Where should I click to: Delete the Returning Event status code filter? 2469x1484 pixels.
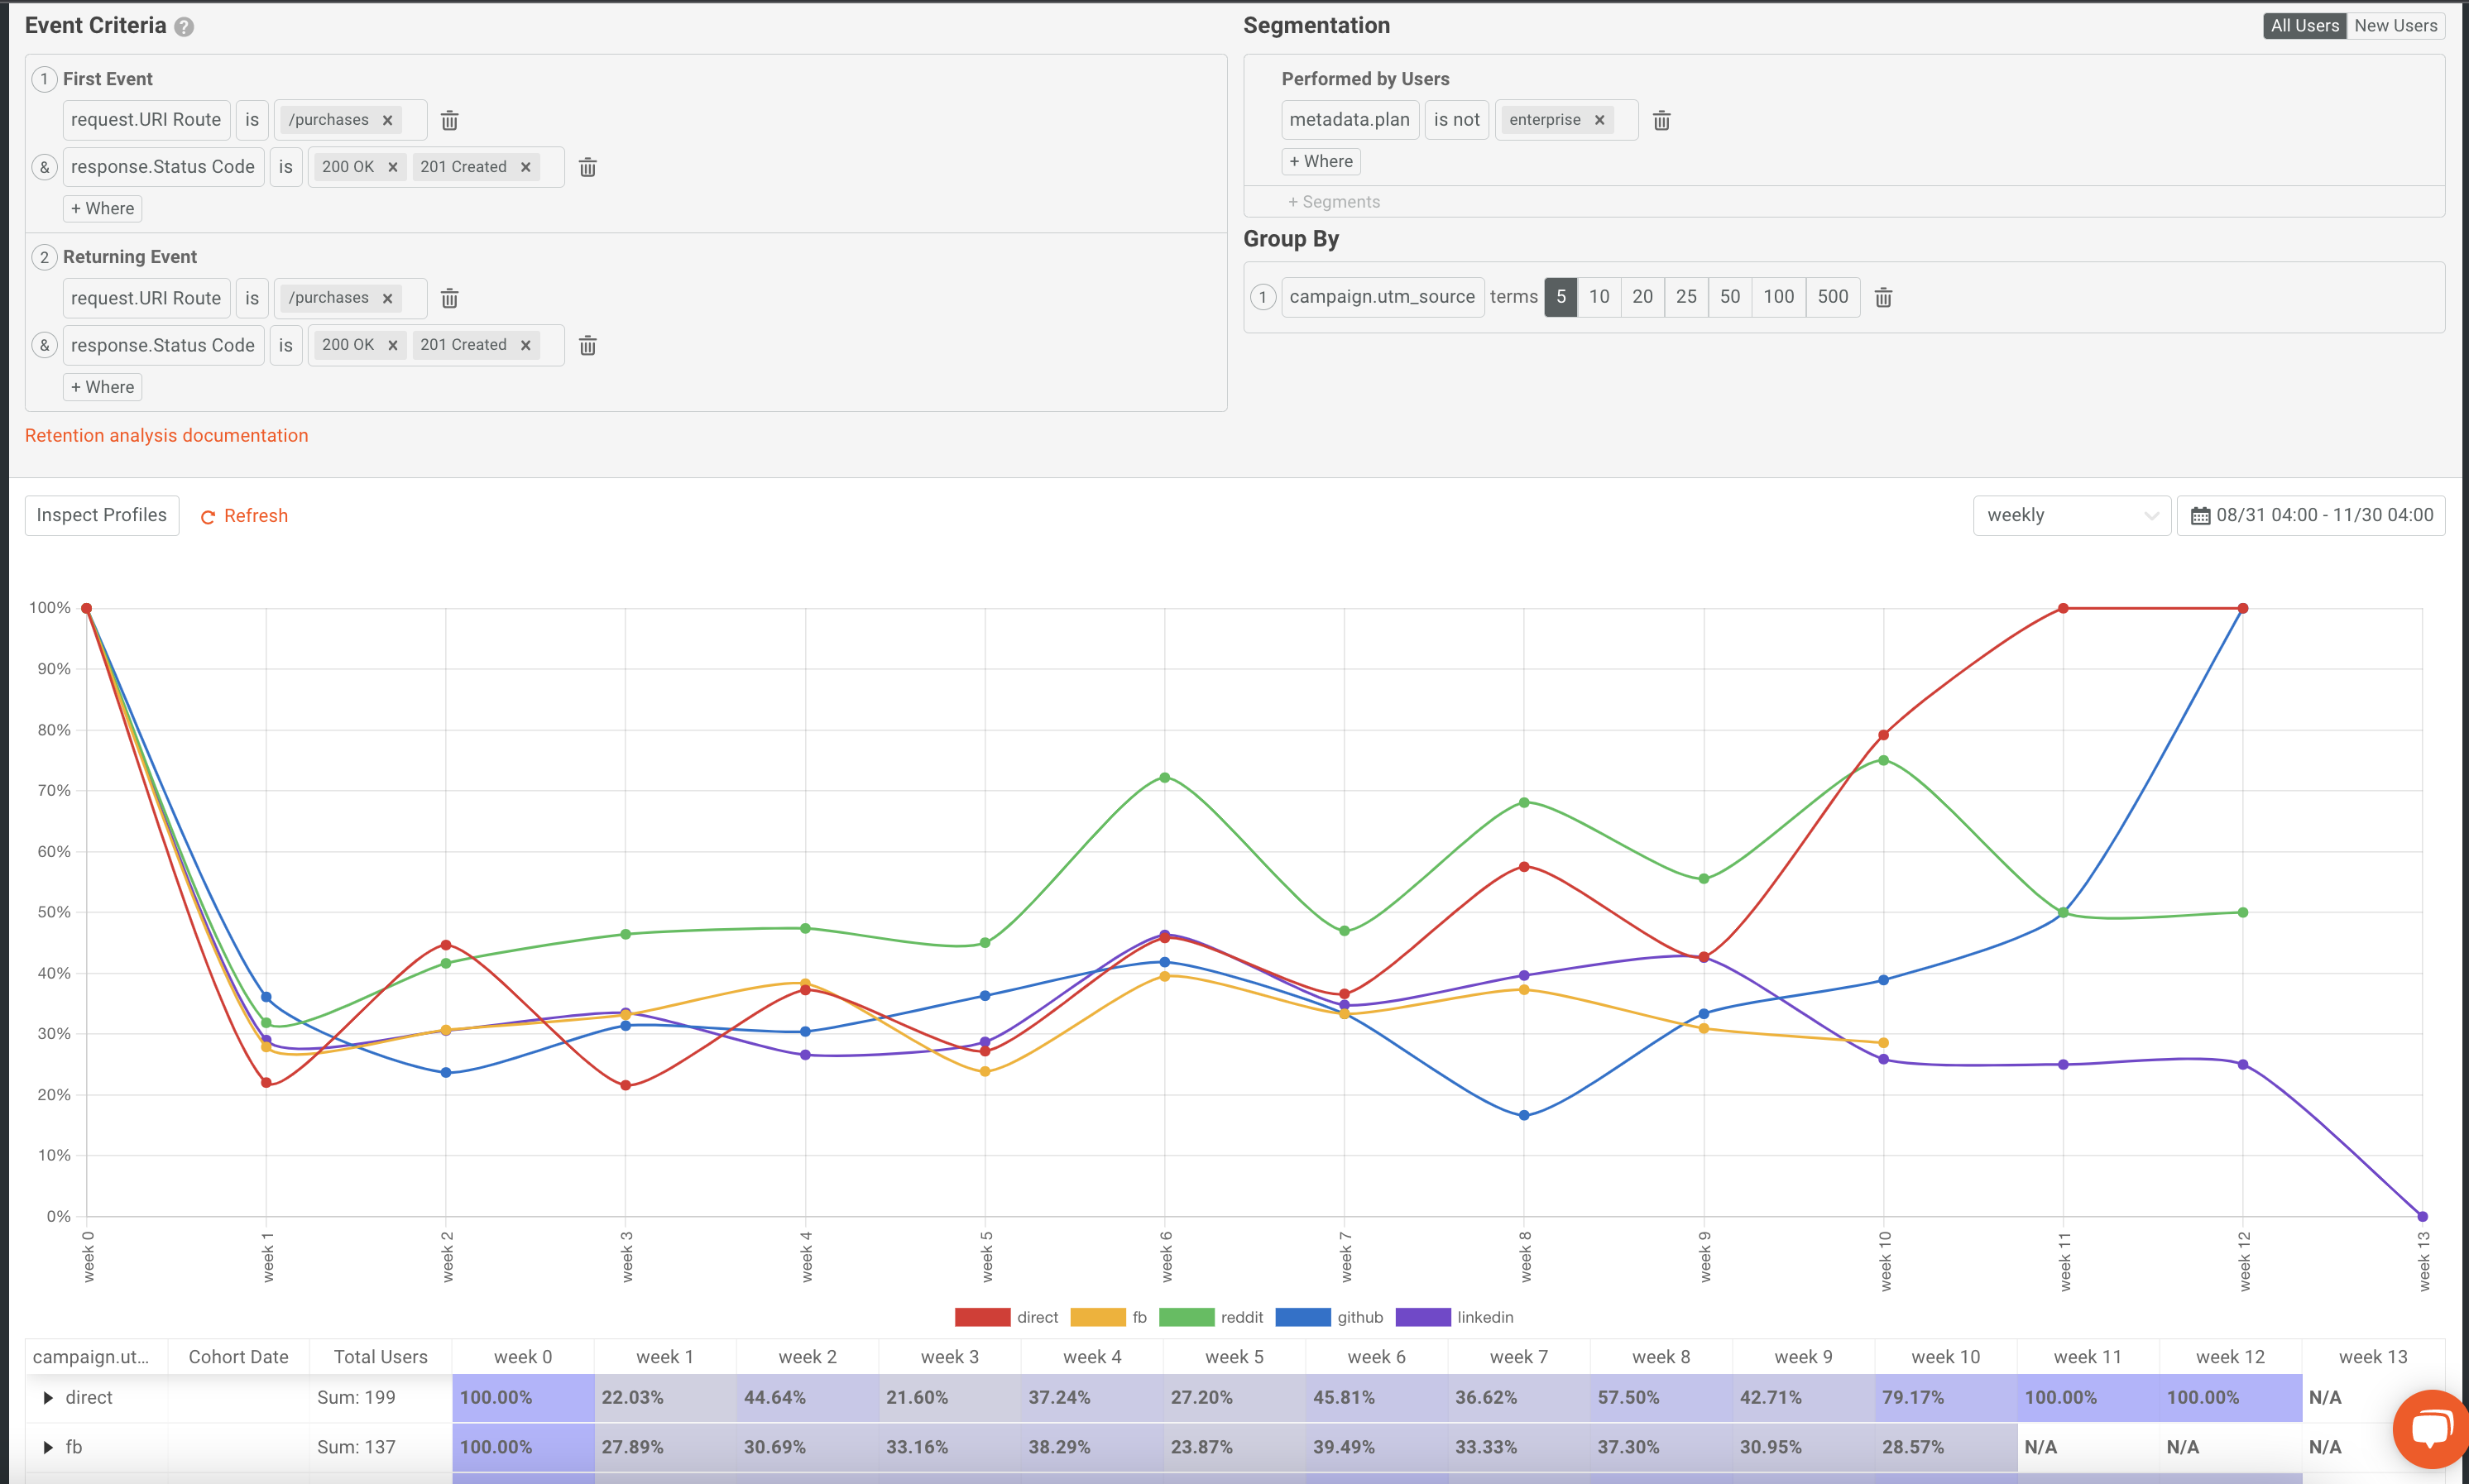(588, 345)
